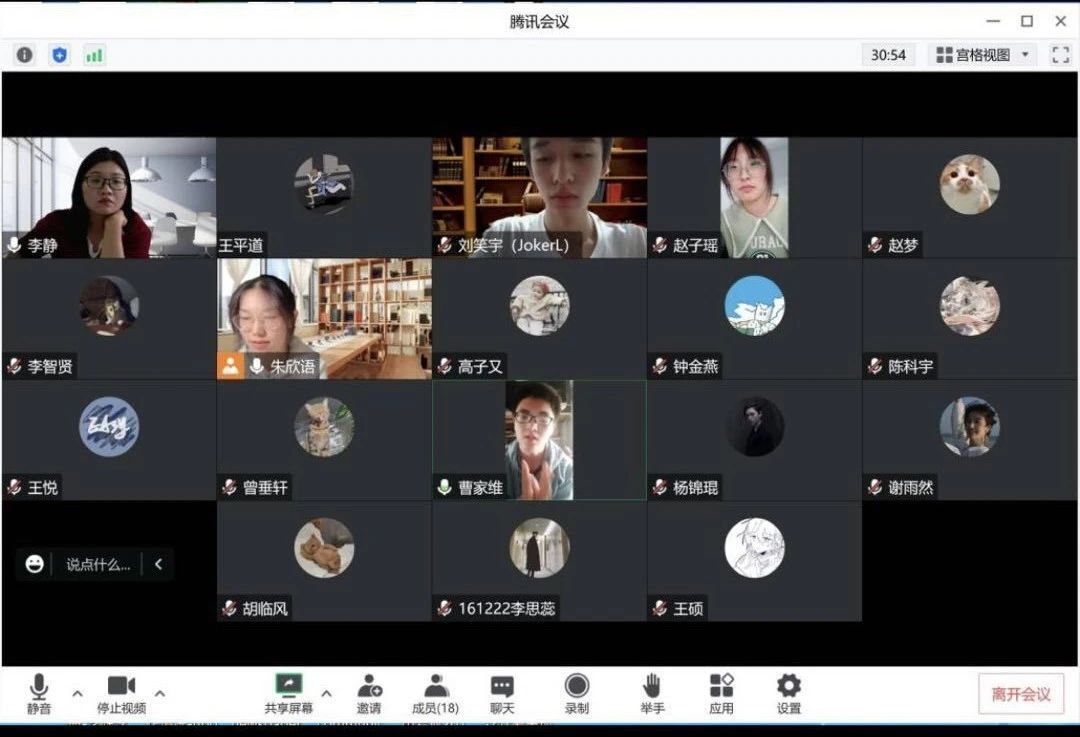Click the blue security shield icon

coord(60,55)
